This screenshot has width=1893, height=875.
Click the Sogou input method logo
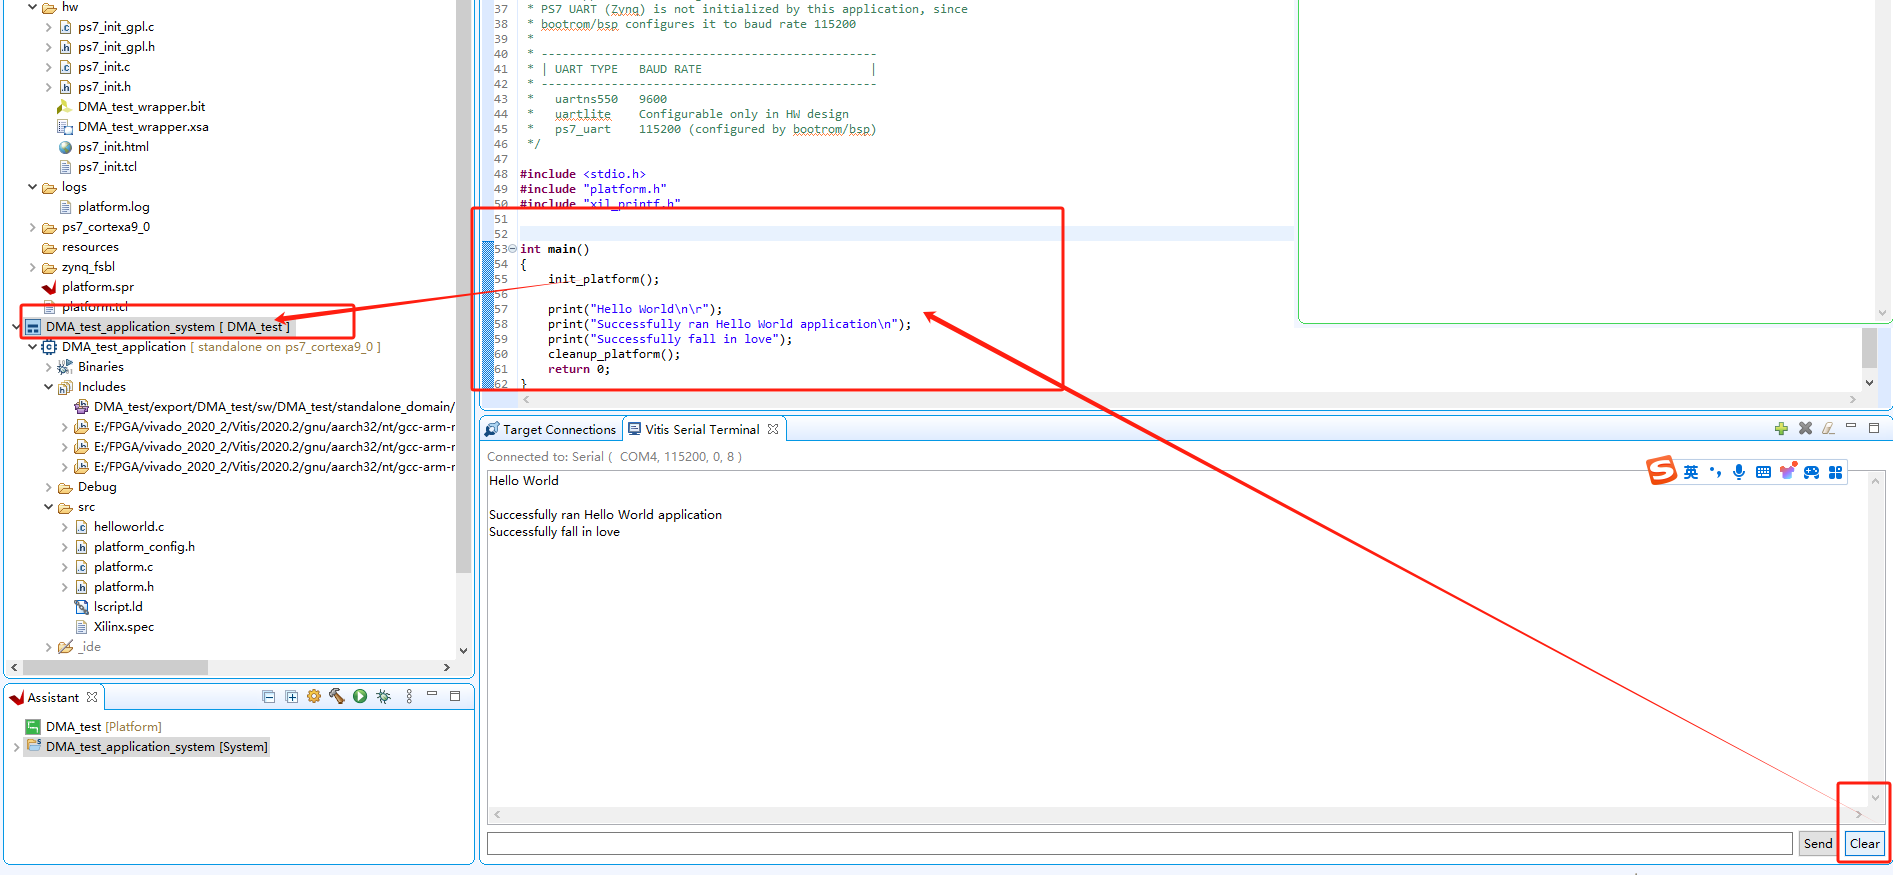(1662, 470)
